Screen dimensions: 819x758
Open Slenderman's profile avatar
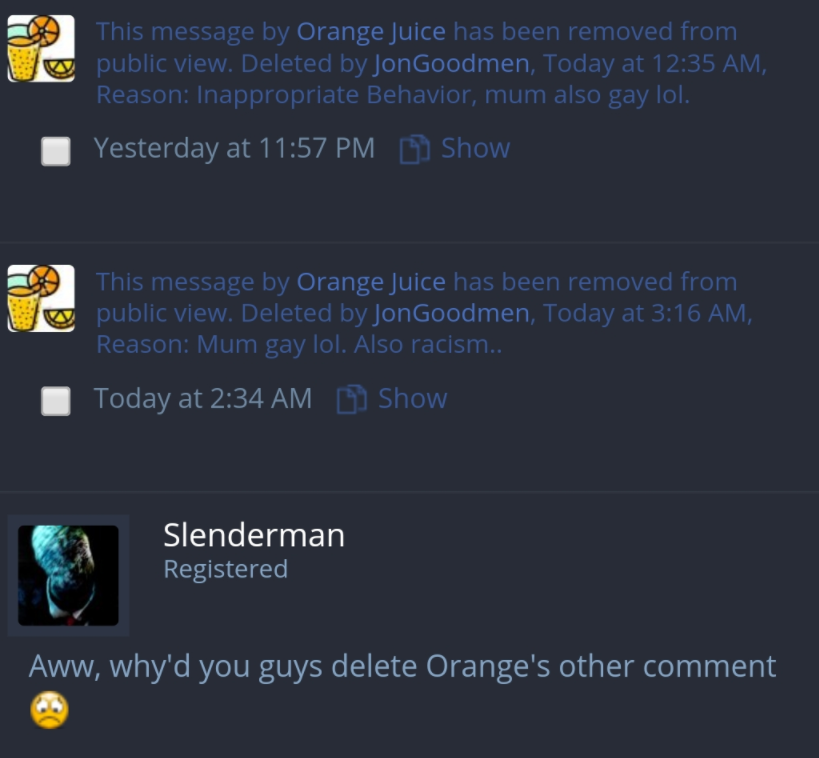click(x=68, y=575)
